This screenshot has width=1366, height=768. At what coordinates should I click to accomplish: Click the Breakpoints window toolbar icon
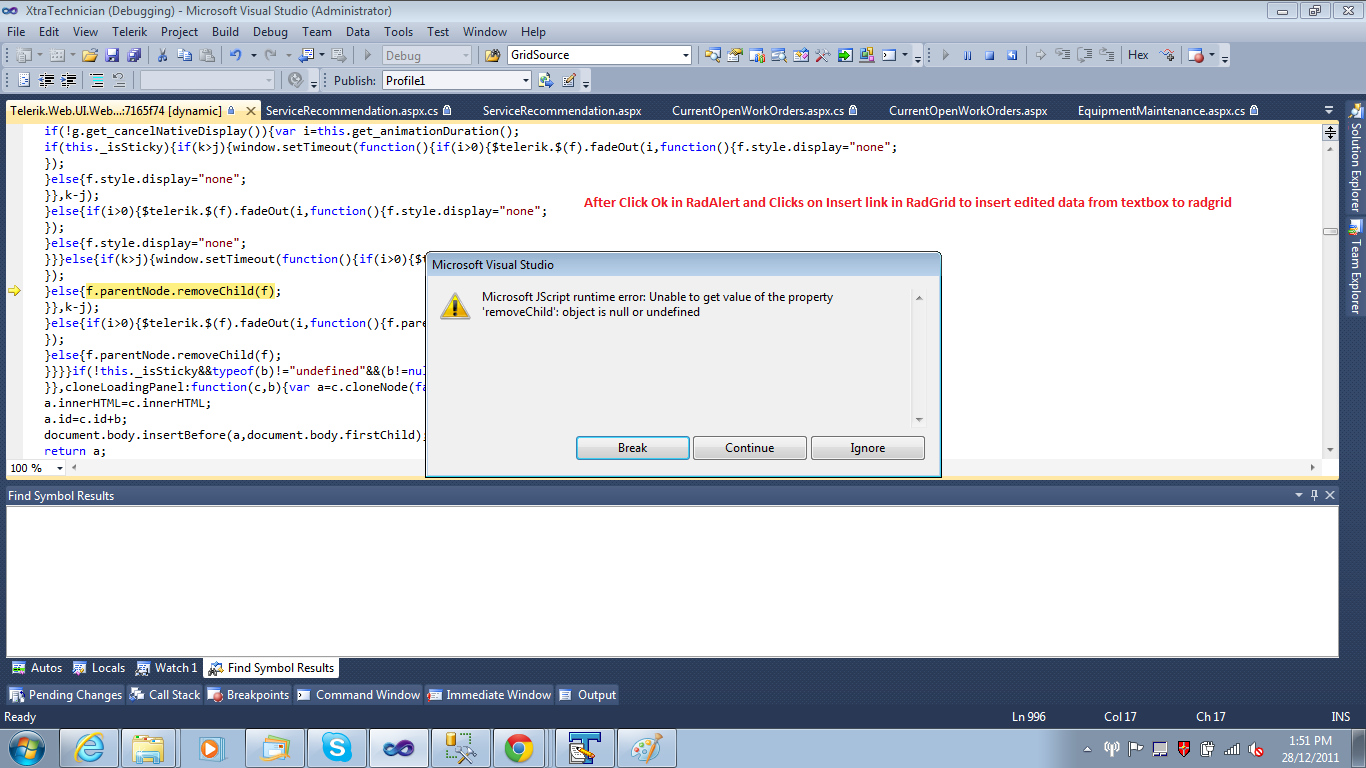[1195, 56]
